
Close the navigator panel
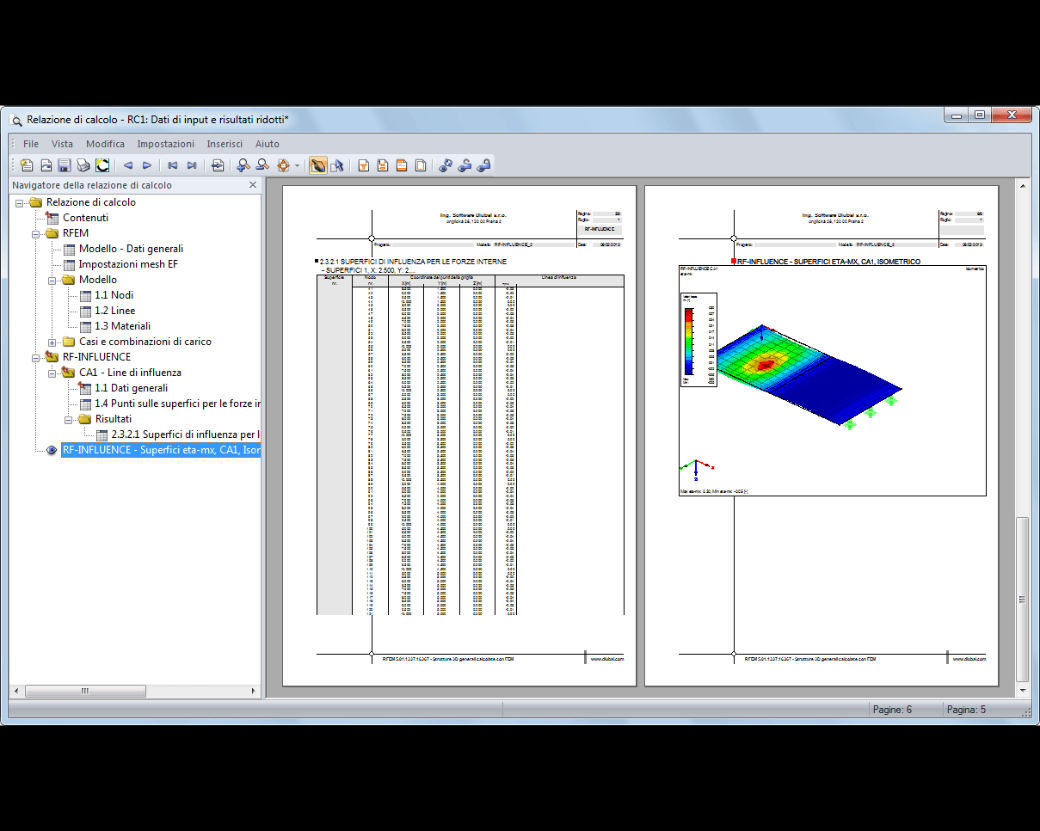click(253, 185)
